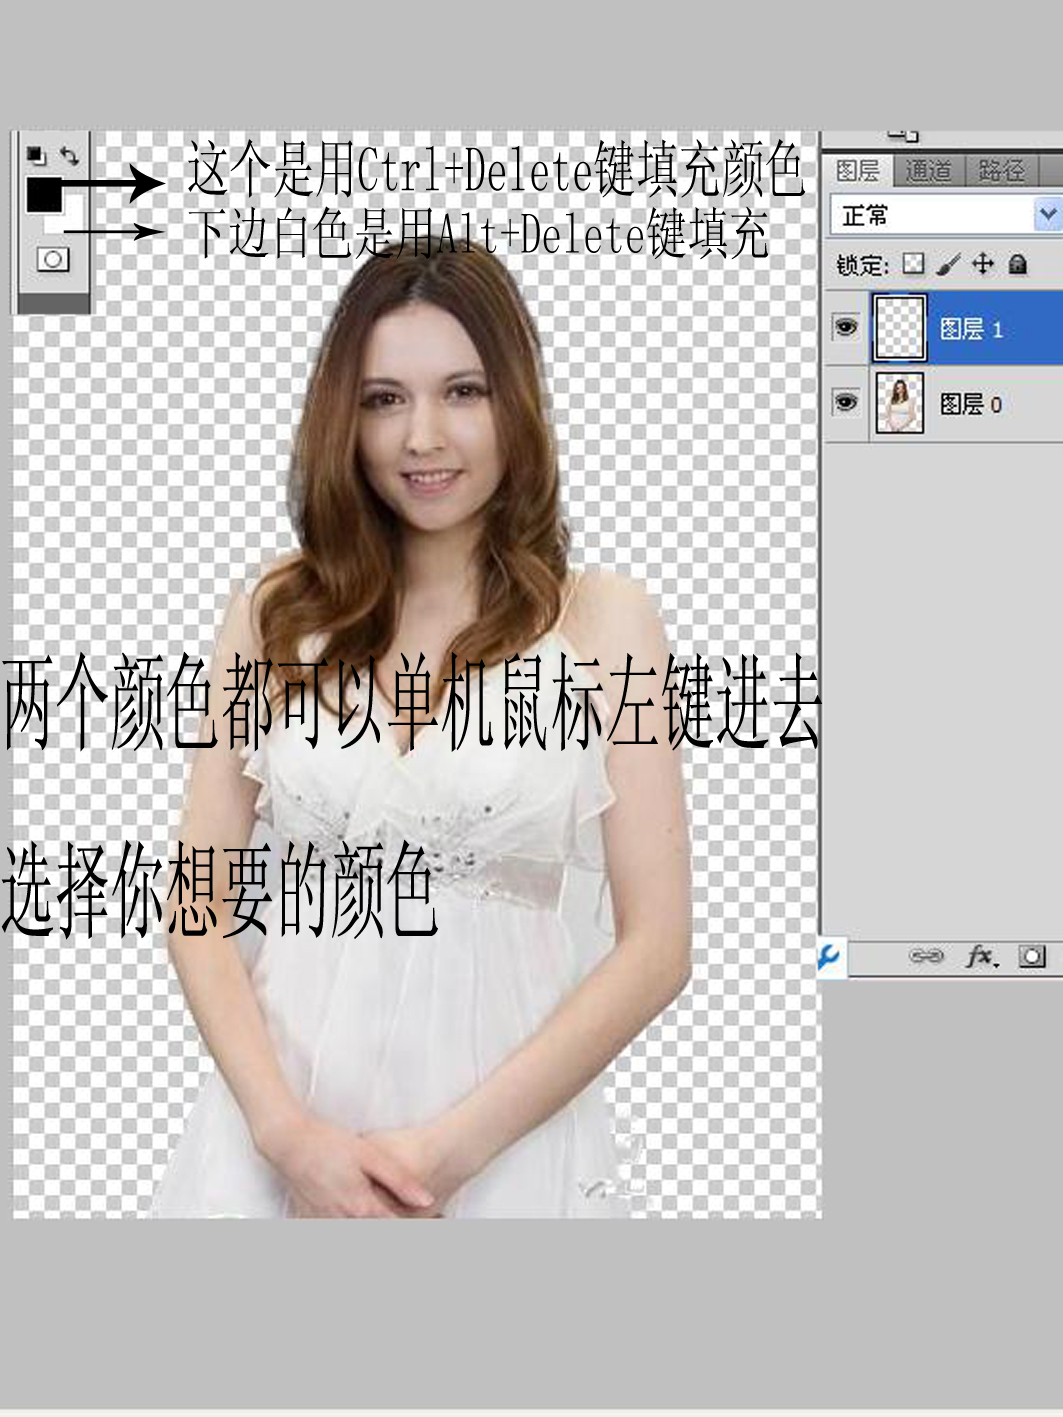Hide 图层 1 with its eye icon
This screenshot has width=1063, height=1417.
click(x=846, y=327)
